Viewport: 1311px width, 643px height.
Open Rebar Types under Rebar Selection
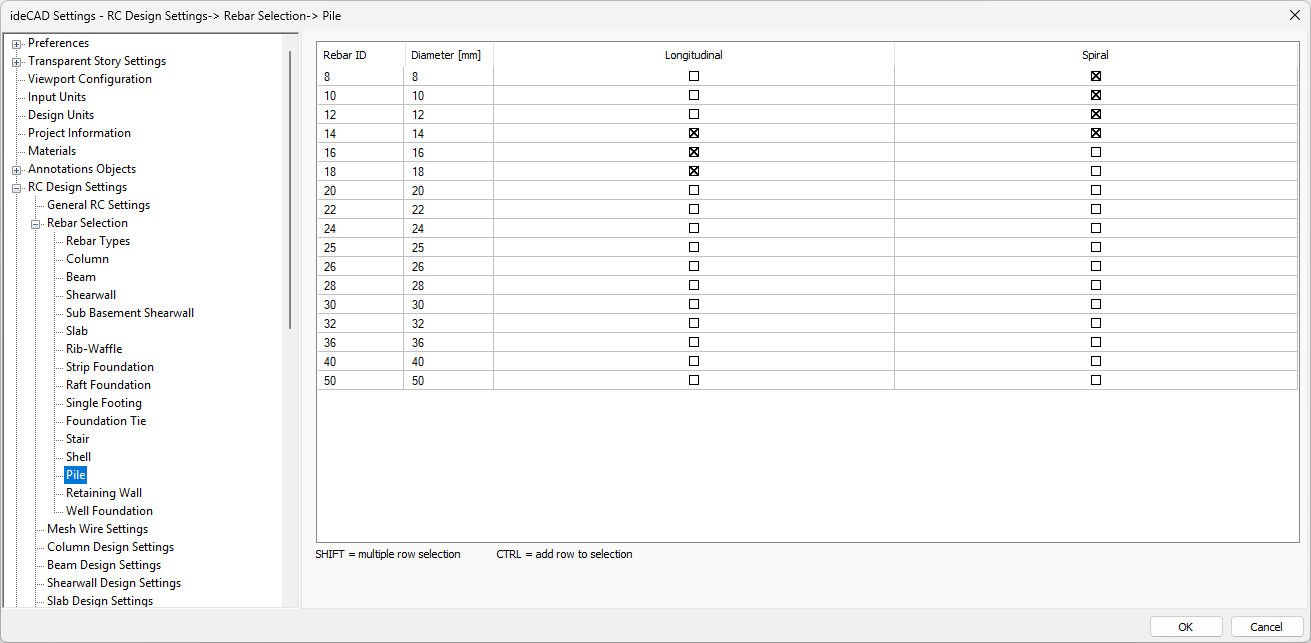(x=98, y=241)
